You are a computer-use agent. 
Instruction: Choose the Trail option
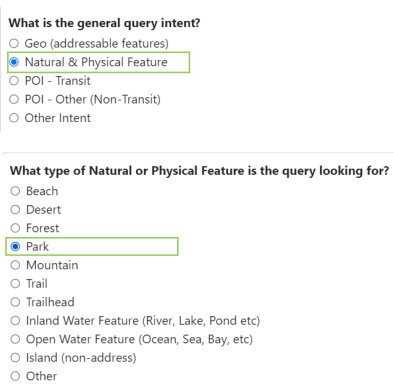[15, 284]
